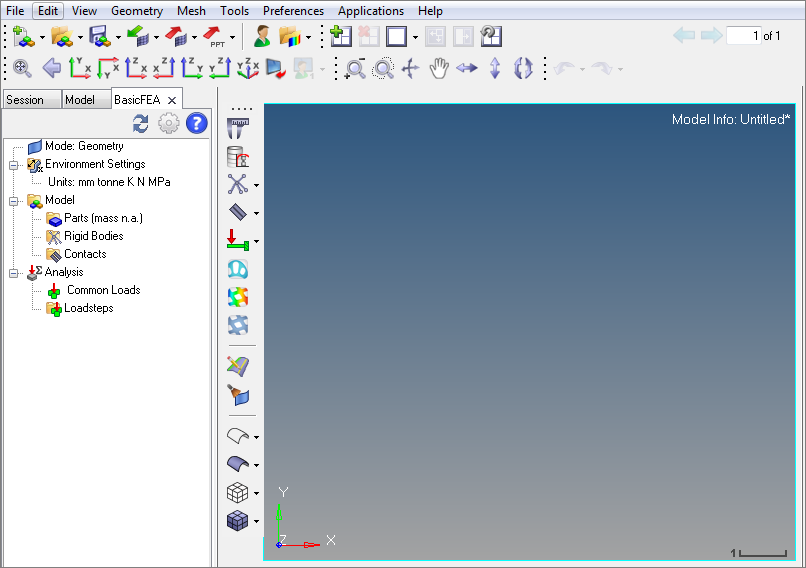Open dropdown beside shaded mesh cube
Viewport: 806px width, 568px height.
[x=256, y=521]
